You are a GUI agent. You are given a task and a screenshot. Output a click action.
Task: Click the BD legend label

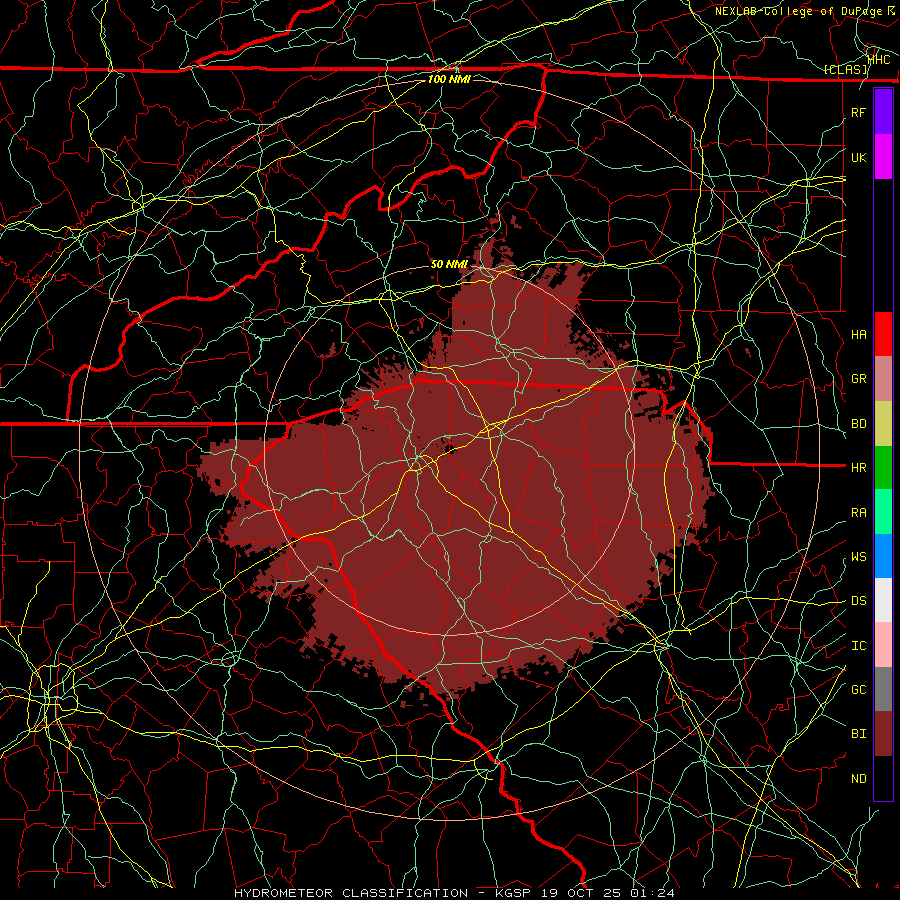click(x=859, y=424)
